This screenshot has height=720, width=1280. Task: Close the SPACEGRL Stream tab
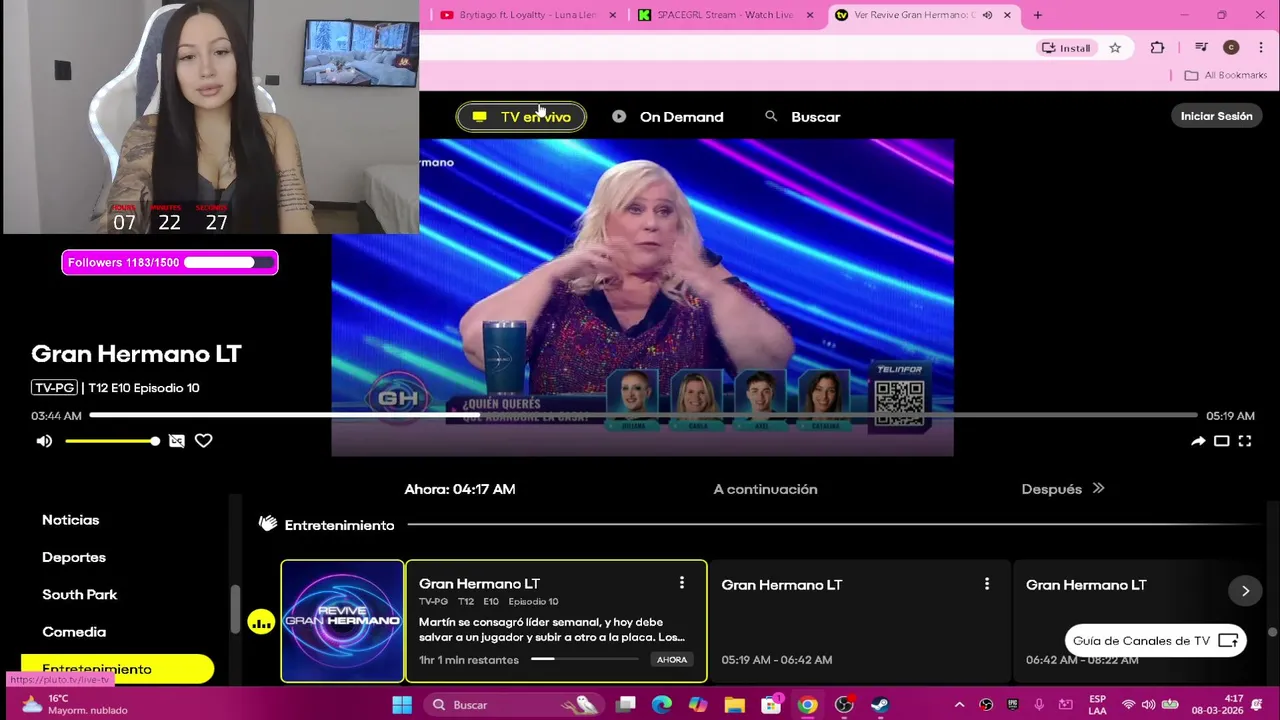coord(810,15)
